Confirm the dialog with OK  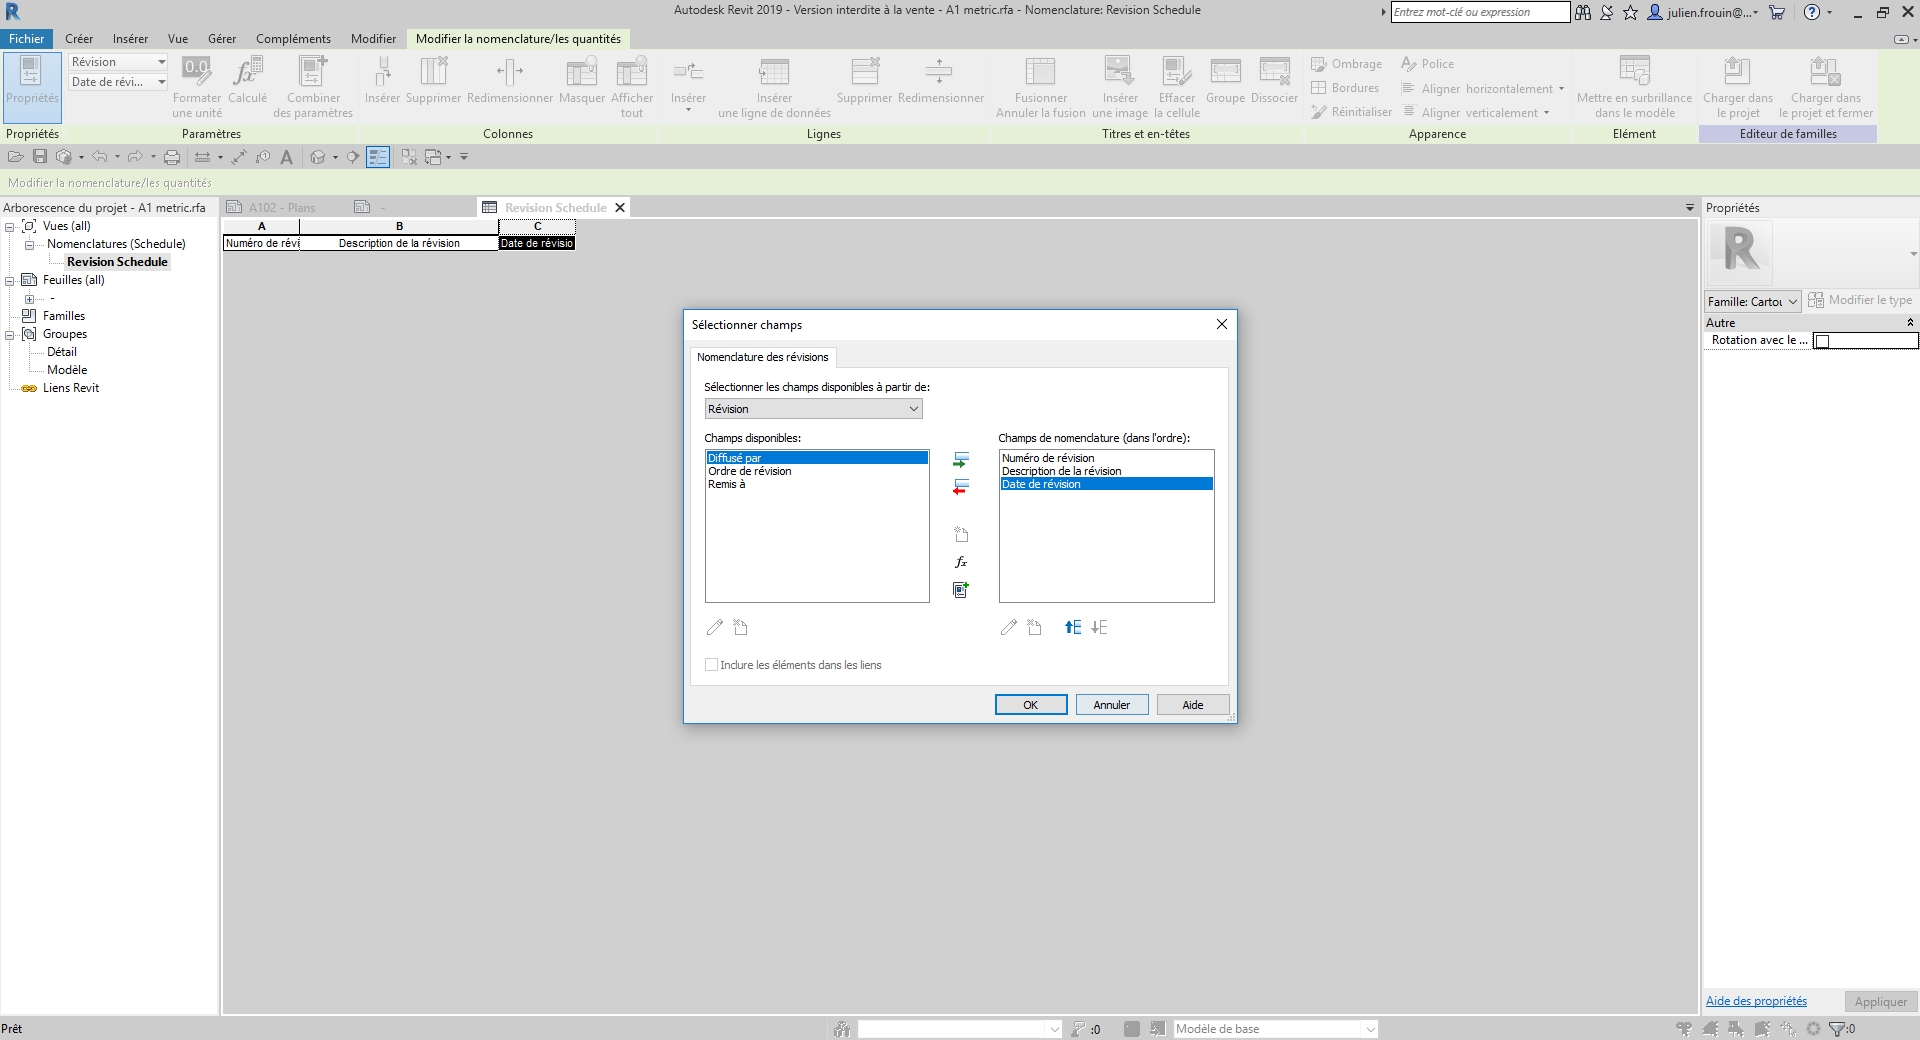(x=1030, y=705)
